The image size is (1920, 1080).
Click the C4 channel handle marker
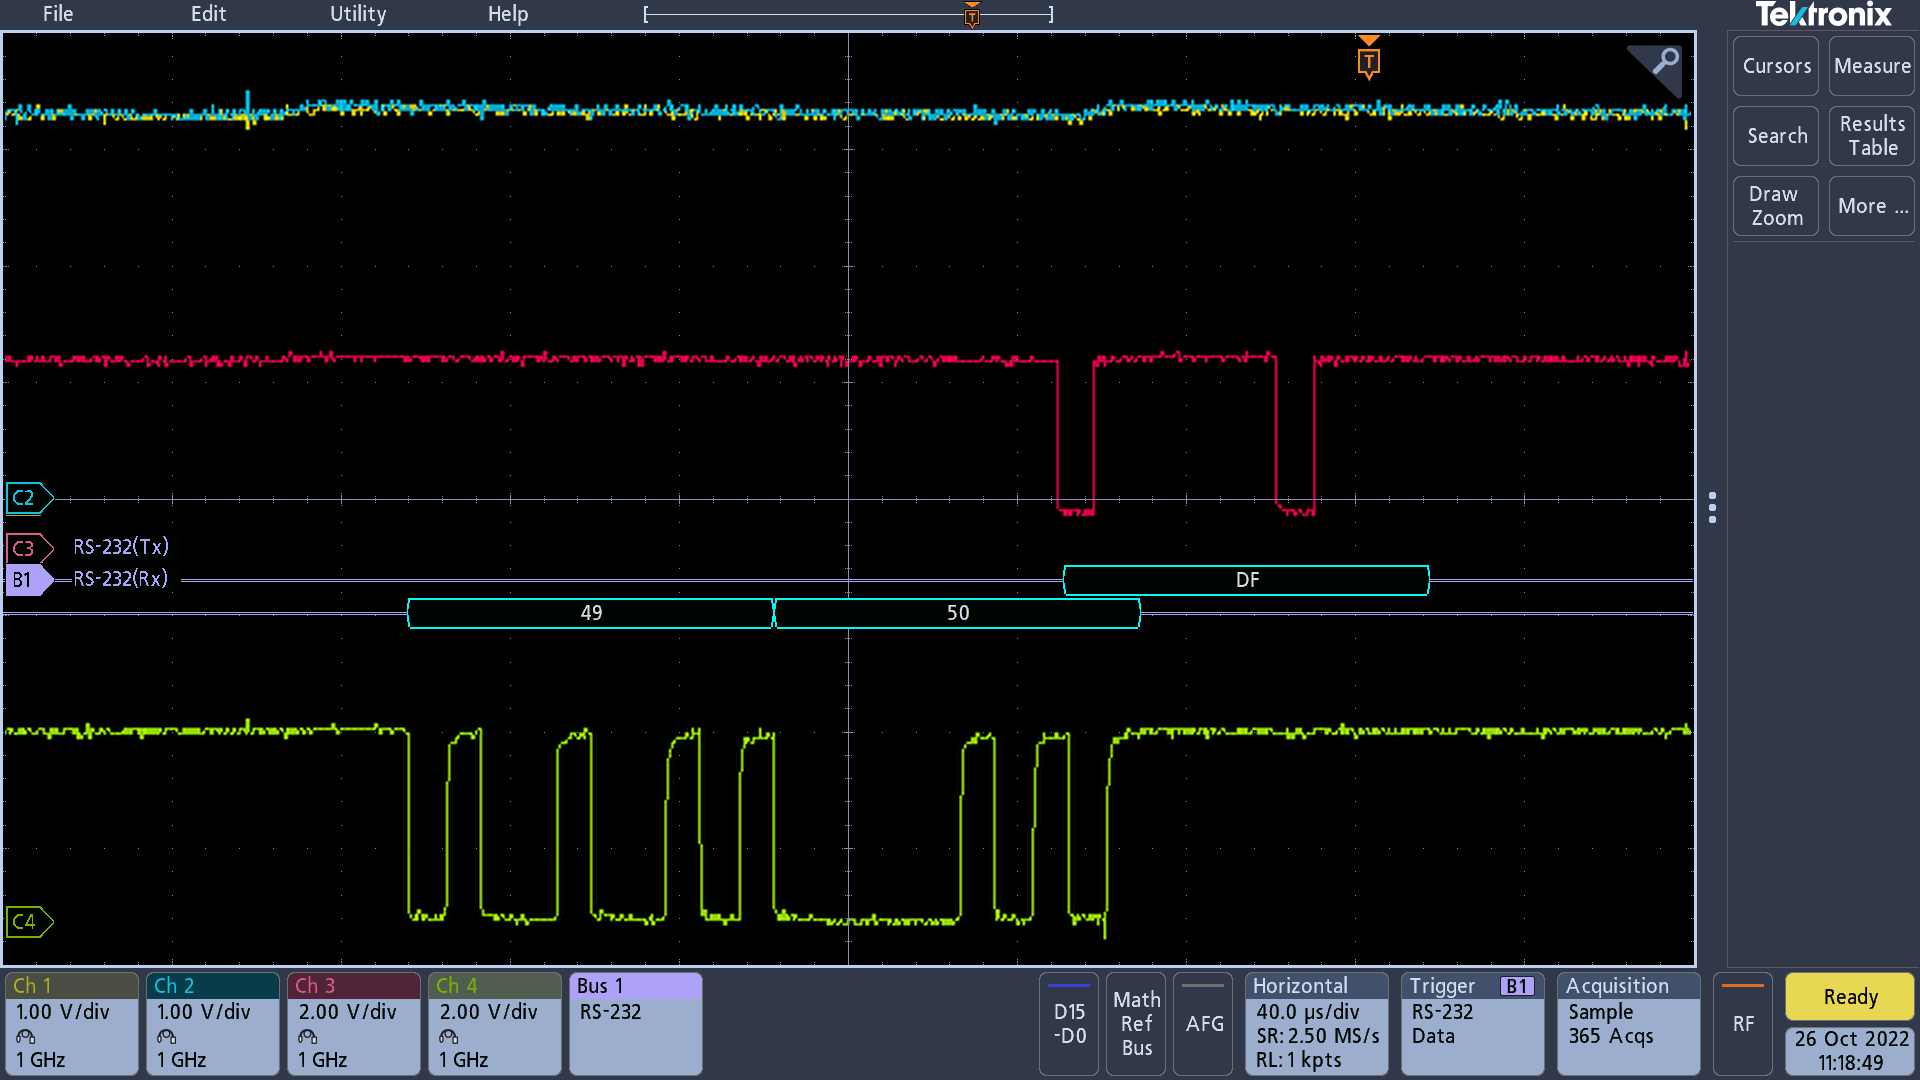(26, 921)
